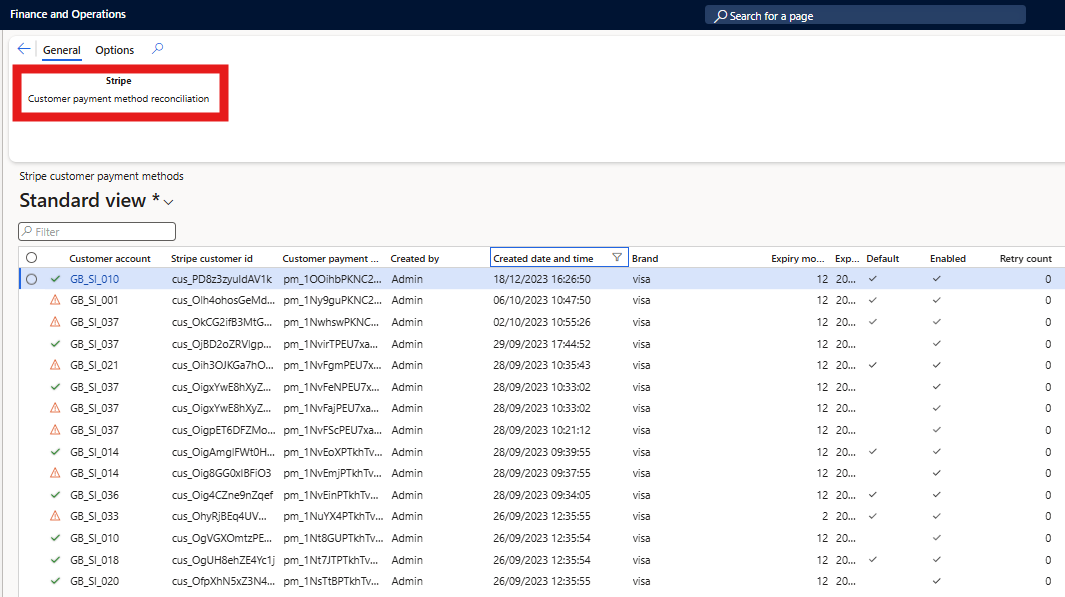This screenshot has width=1065, height=597.
Task: Click warning triangle for pm_1NvFajPEU7xa row
Action: pyautogui.click(x=56, y=408)
